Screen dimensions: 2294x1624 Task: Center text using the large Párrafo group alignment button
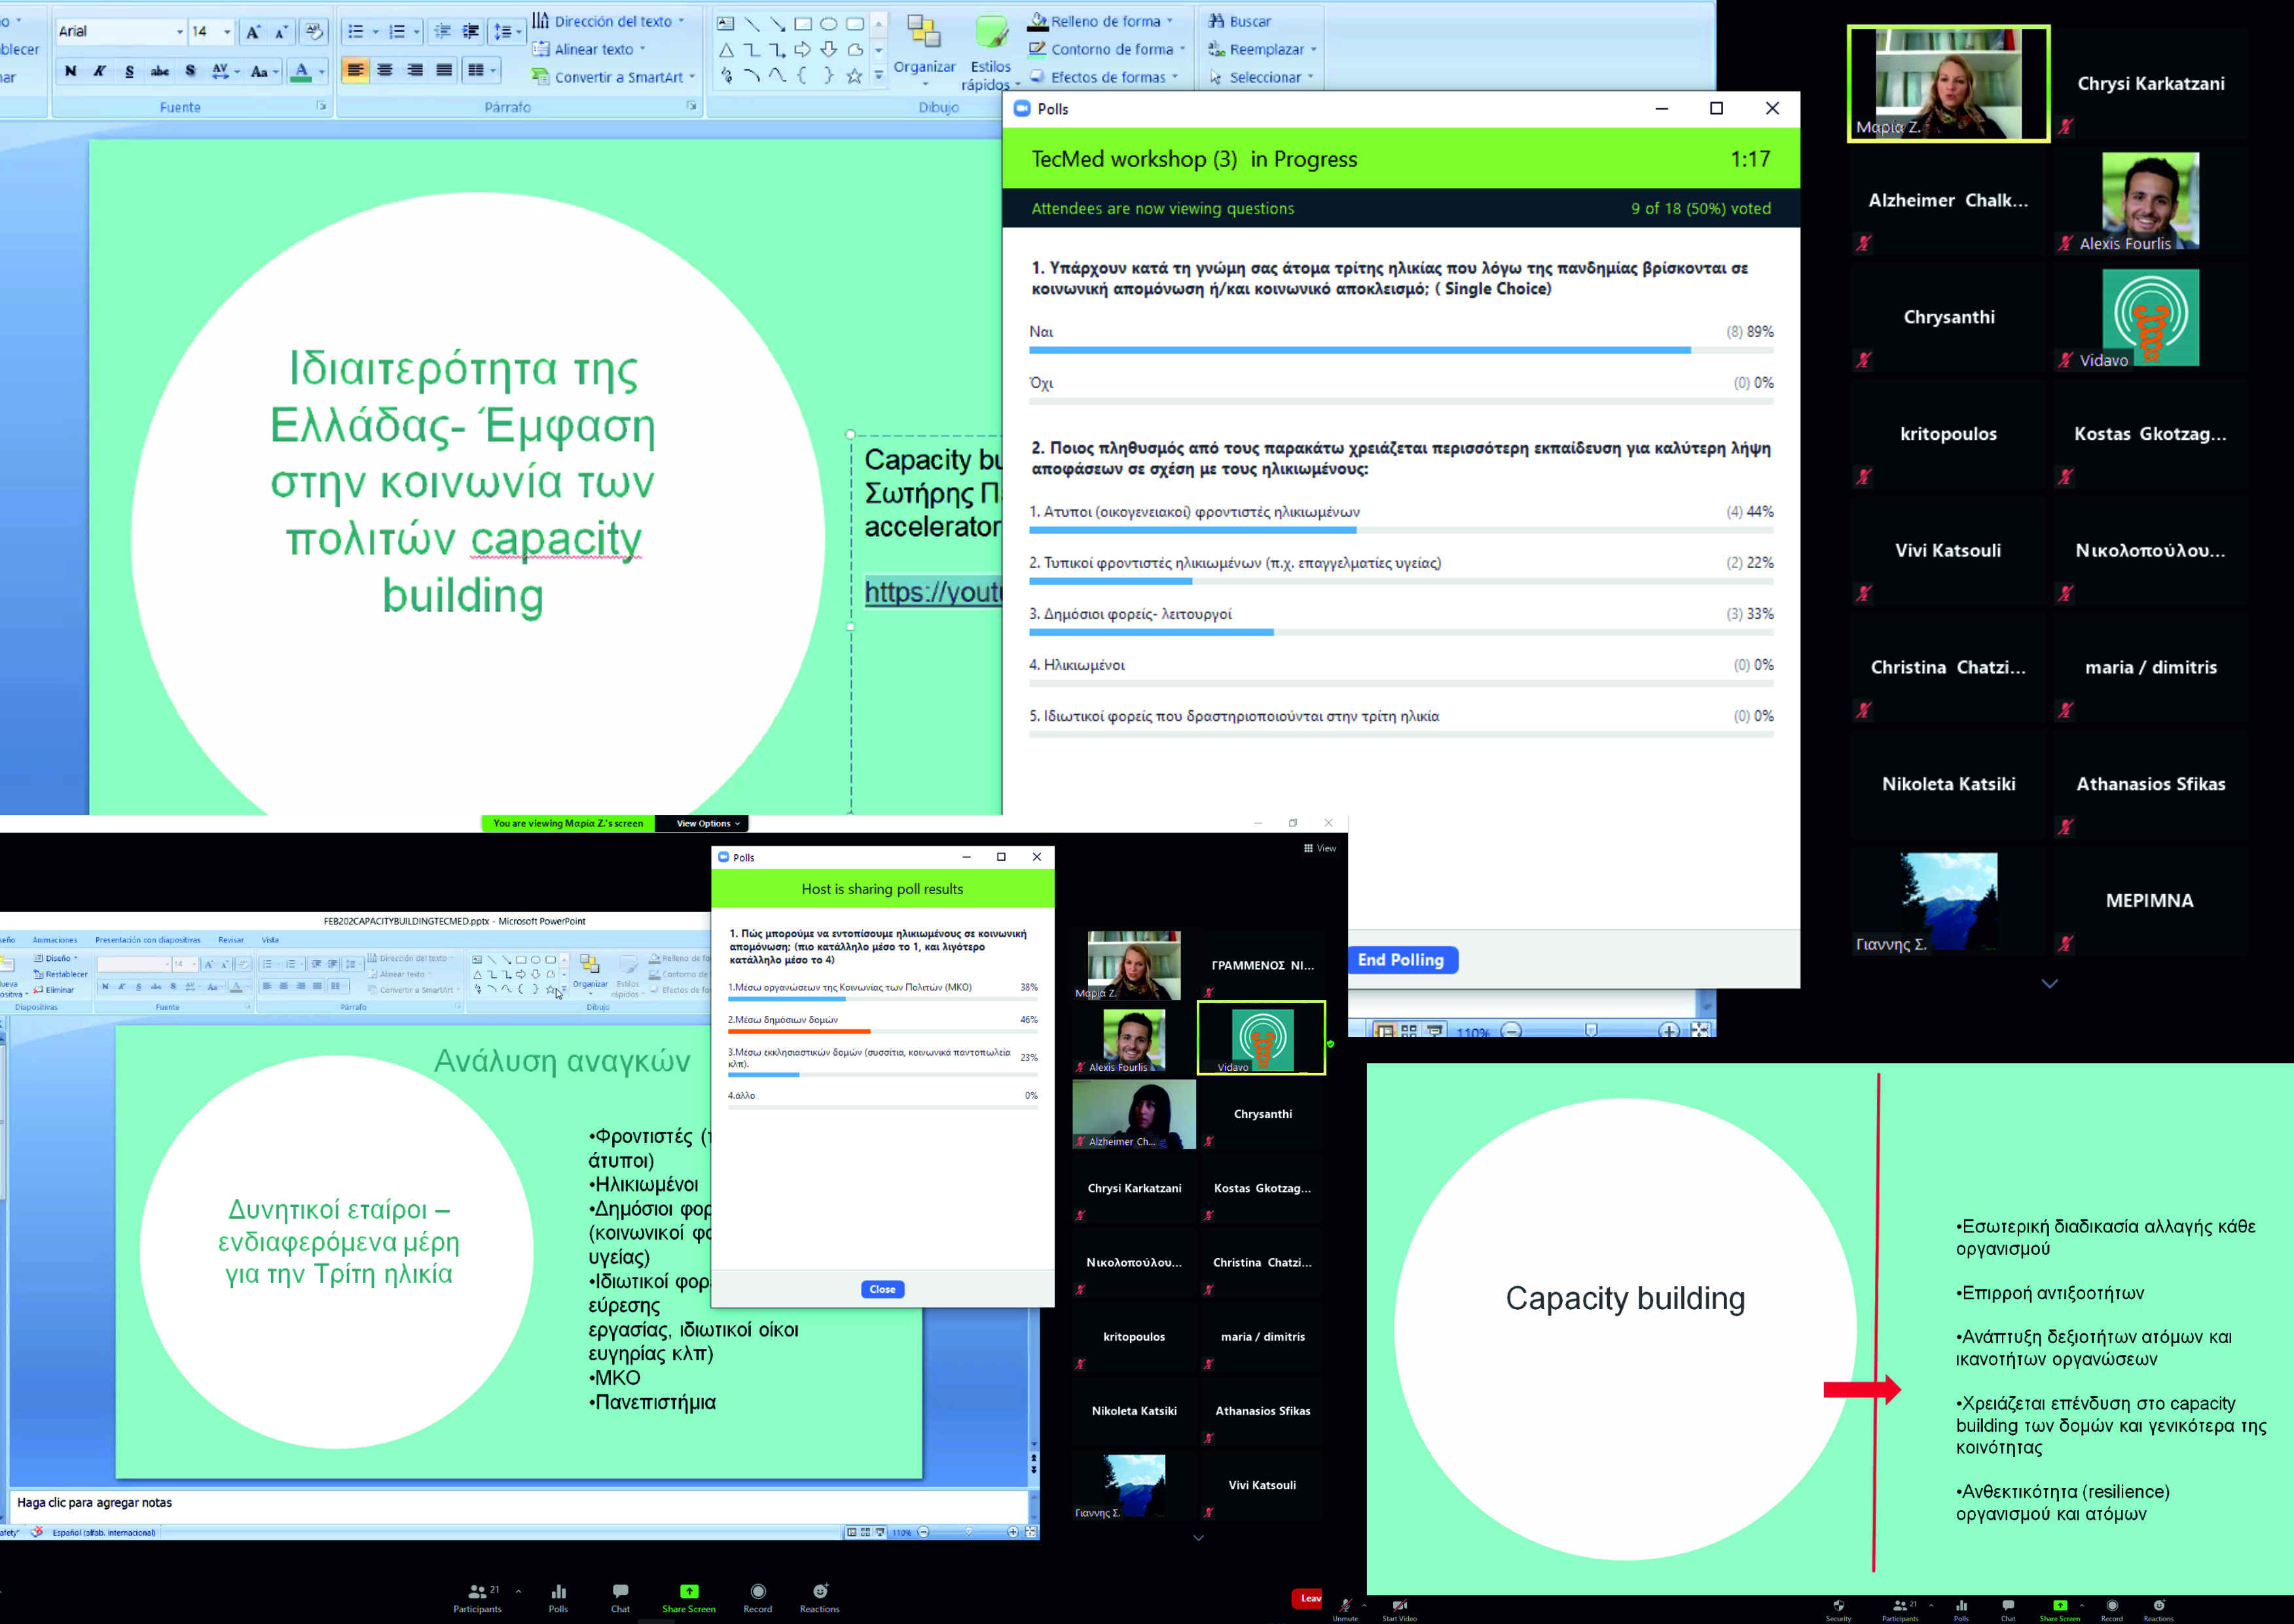point(385,70)
